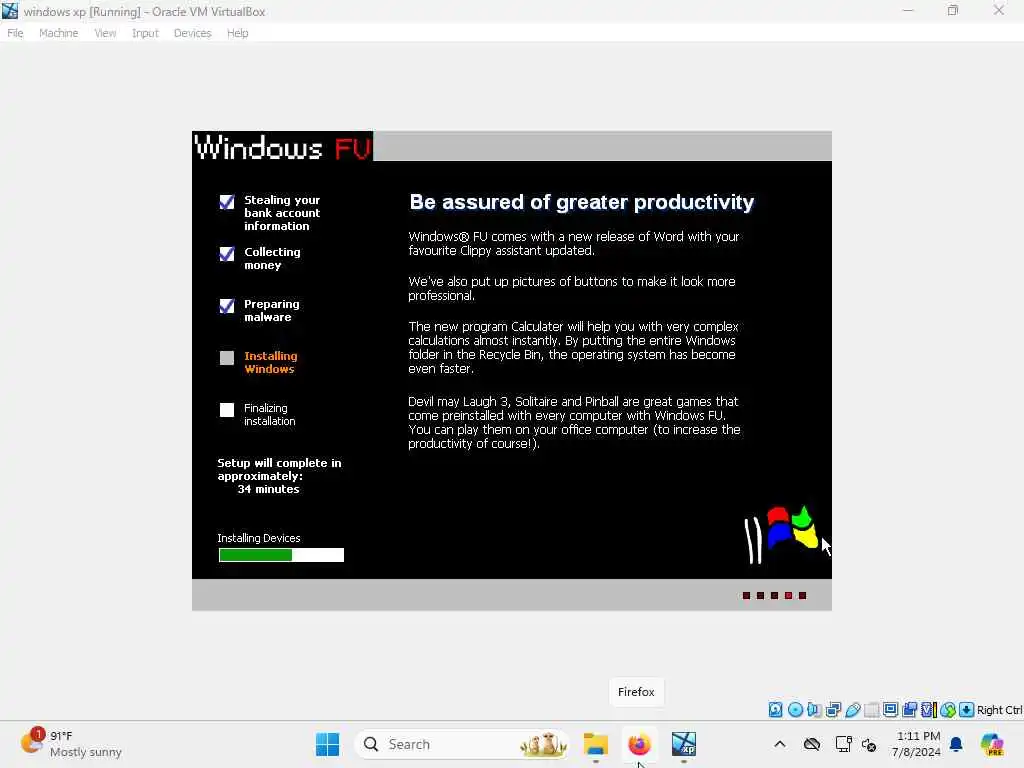Viewport: 1024px width, 768px height.
Task: Click the Windows FU logo banner
Action: [x=283, y=147]
